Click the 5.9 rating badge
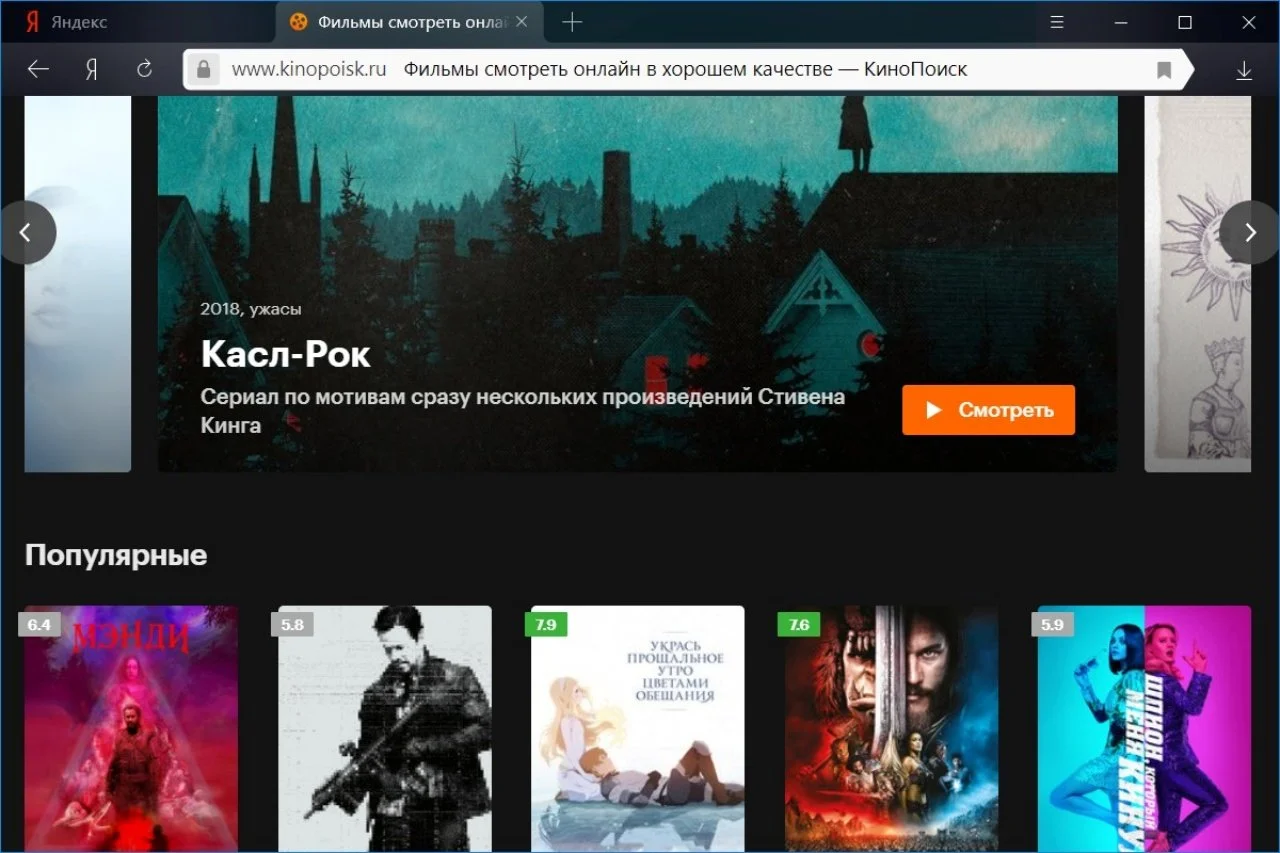 tap(1052, 625)
